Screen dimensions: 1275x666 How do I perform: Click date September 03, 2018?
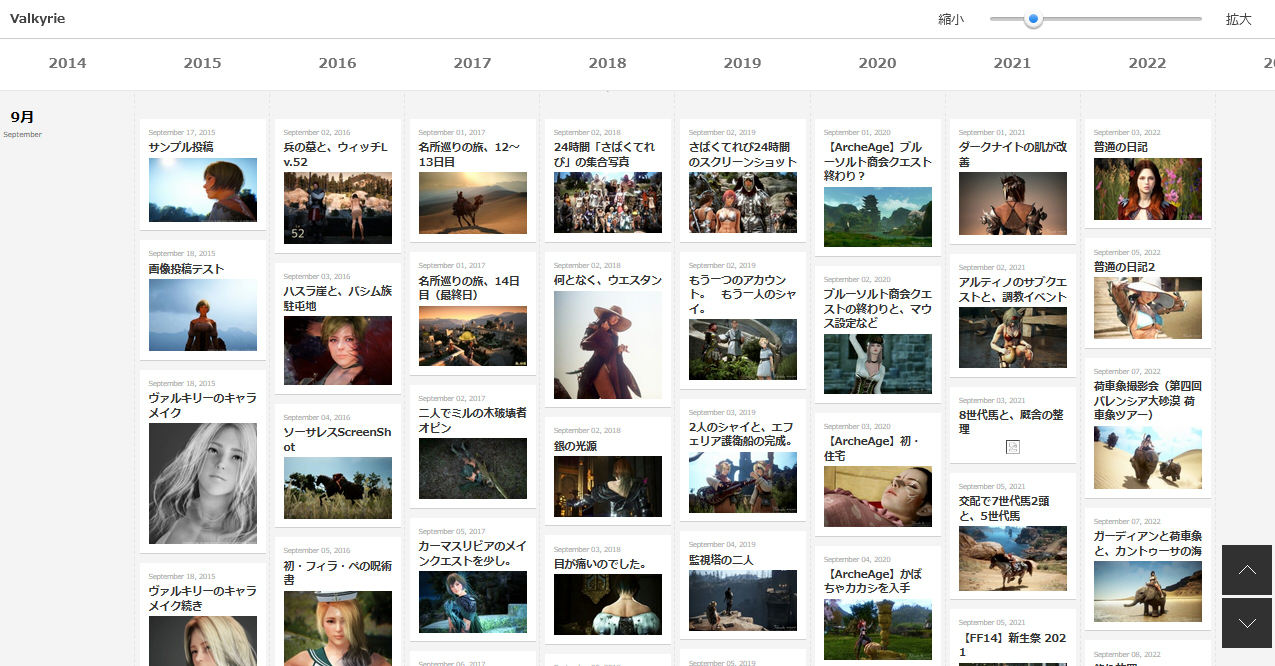click(587, 549)
